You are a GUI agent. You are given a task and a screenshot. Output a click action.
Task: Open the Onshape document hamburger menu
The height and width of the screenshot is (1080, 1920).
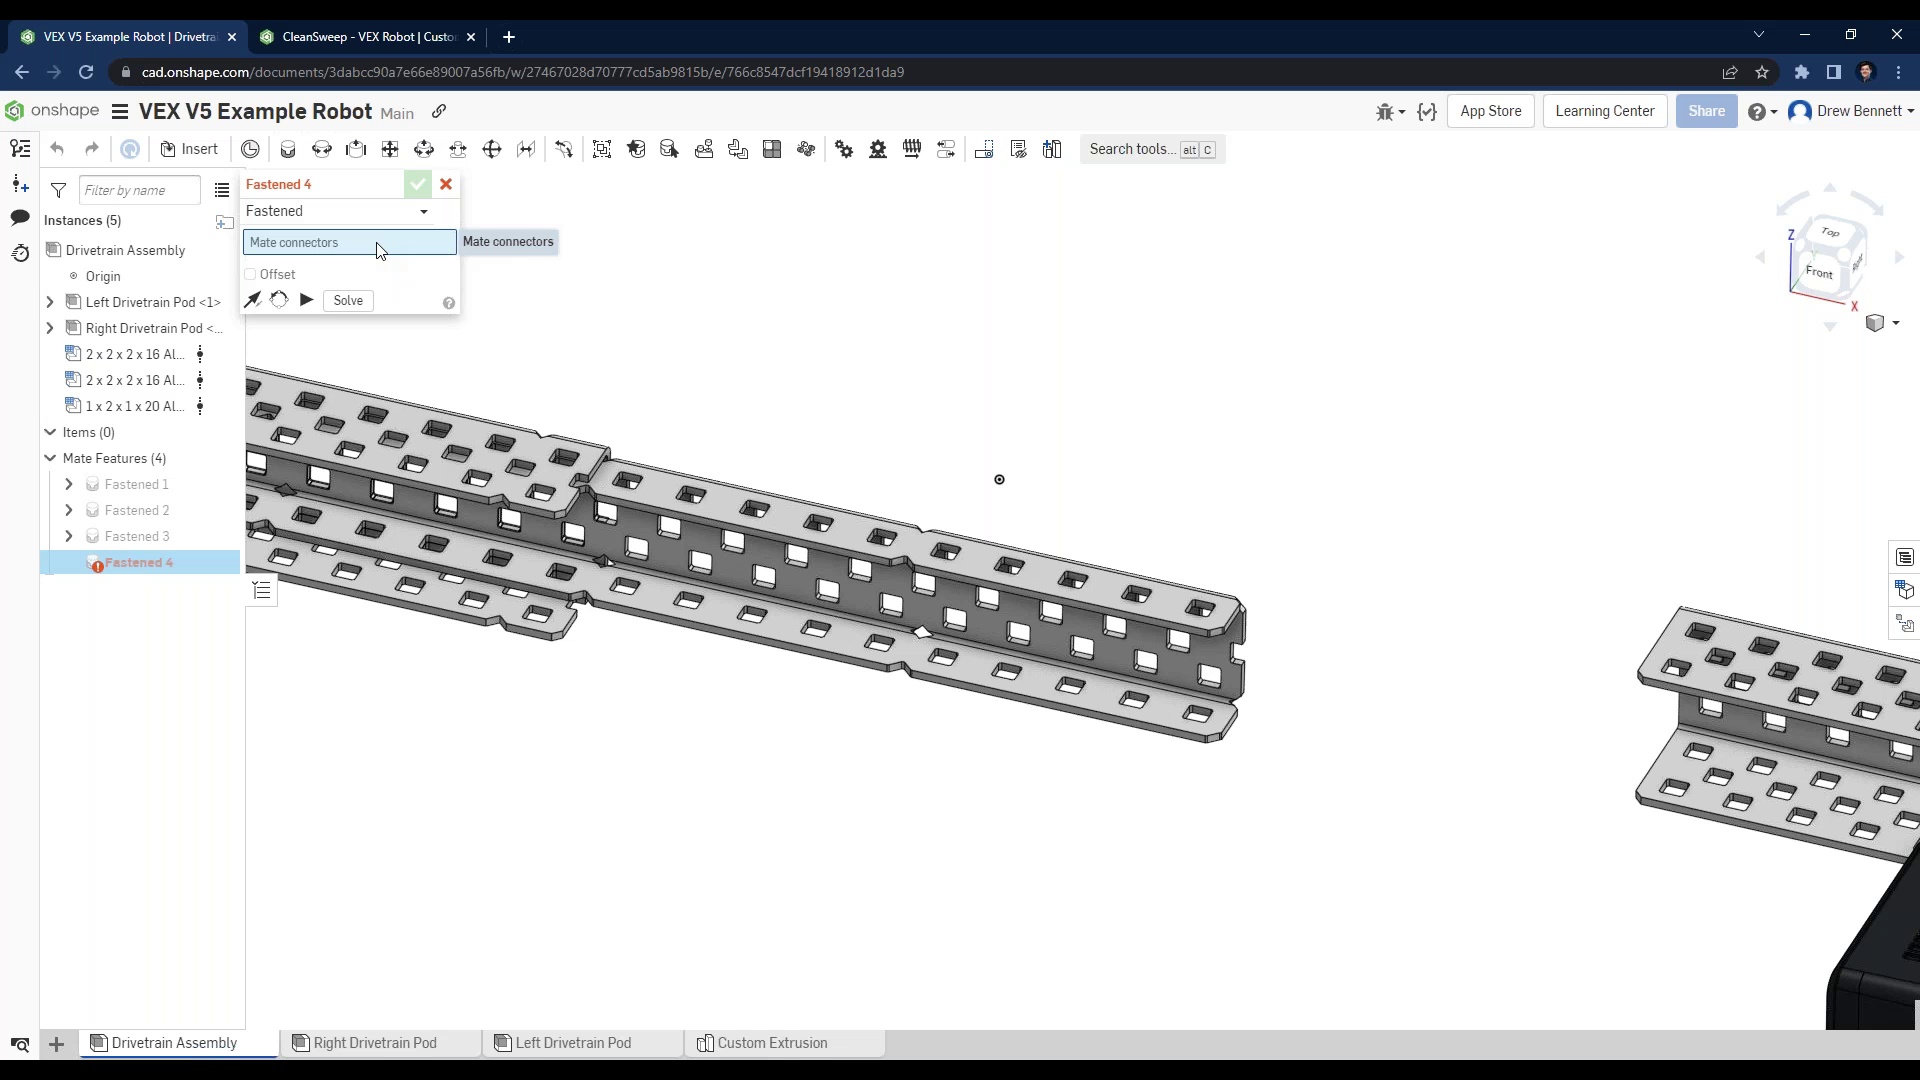pos(120,111)
